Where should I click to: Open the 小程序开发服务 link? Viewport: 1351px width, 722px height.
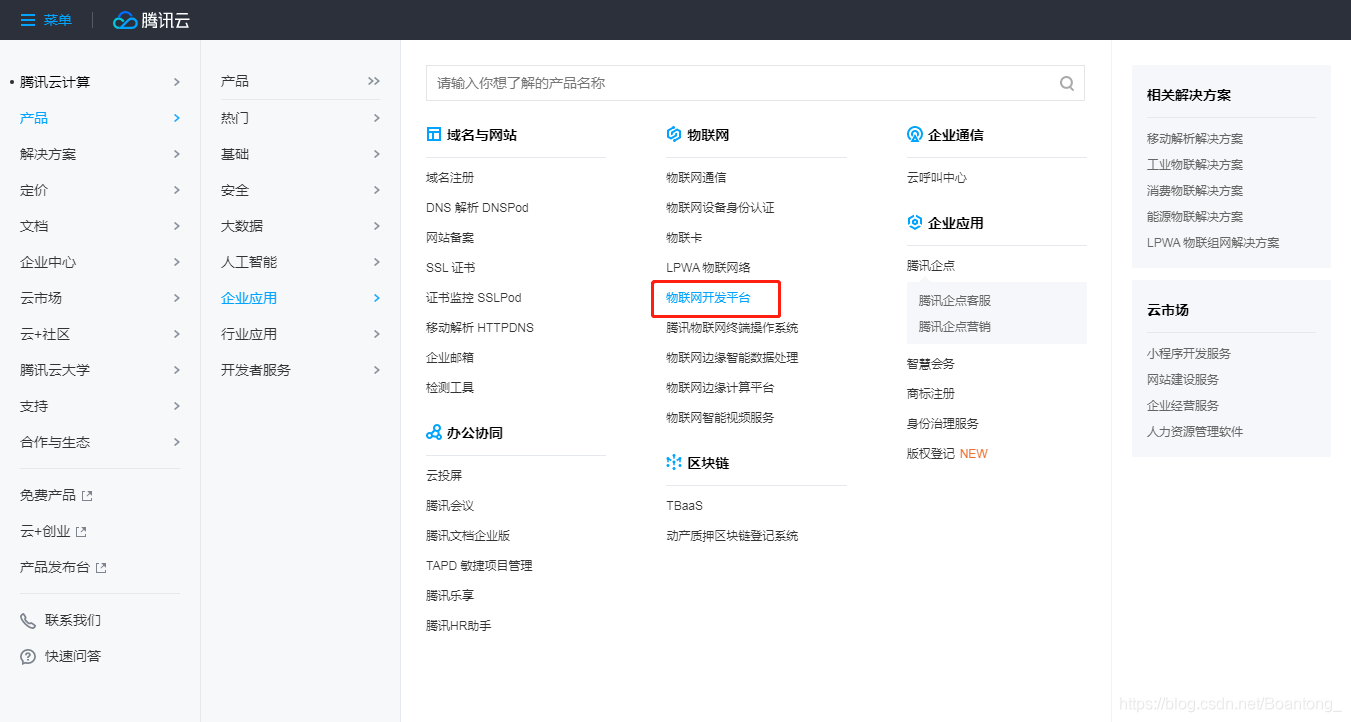click(1189, 354)
